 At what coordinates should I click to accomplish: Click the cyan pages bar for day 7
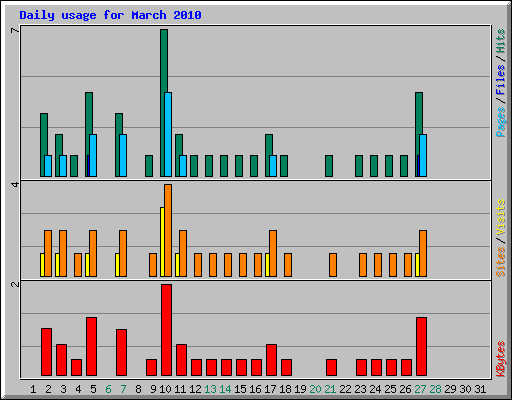(x=123, y=156)
